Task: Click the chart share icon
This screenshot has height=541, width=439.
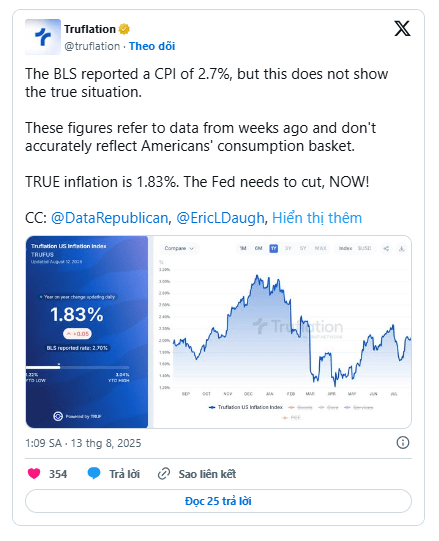Action: point(386,248)
